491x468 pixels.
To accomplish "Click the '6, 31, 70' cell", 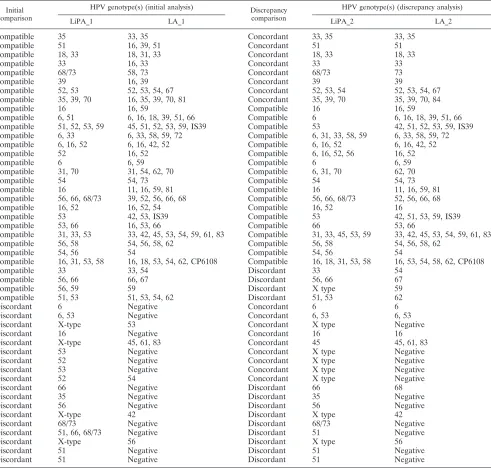I will pyautogui.click(x=327, y=172).
